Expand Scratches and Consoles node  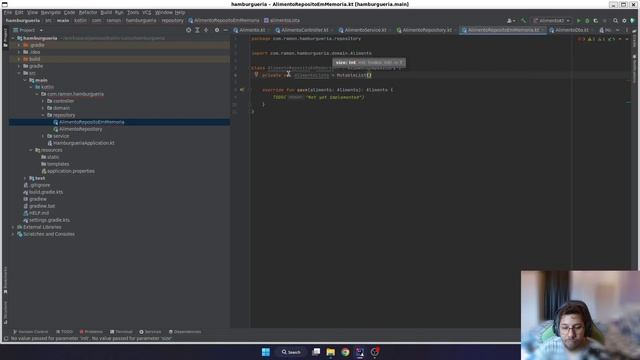(x=13, y=234)
